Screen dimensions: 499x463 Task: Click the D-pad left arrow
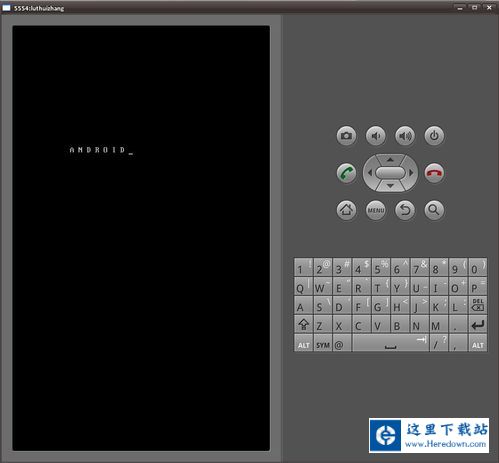click(x=369, y=173)
